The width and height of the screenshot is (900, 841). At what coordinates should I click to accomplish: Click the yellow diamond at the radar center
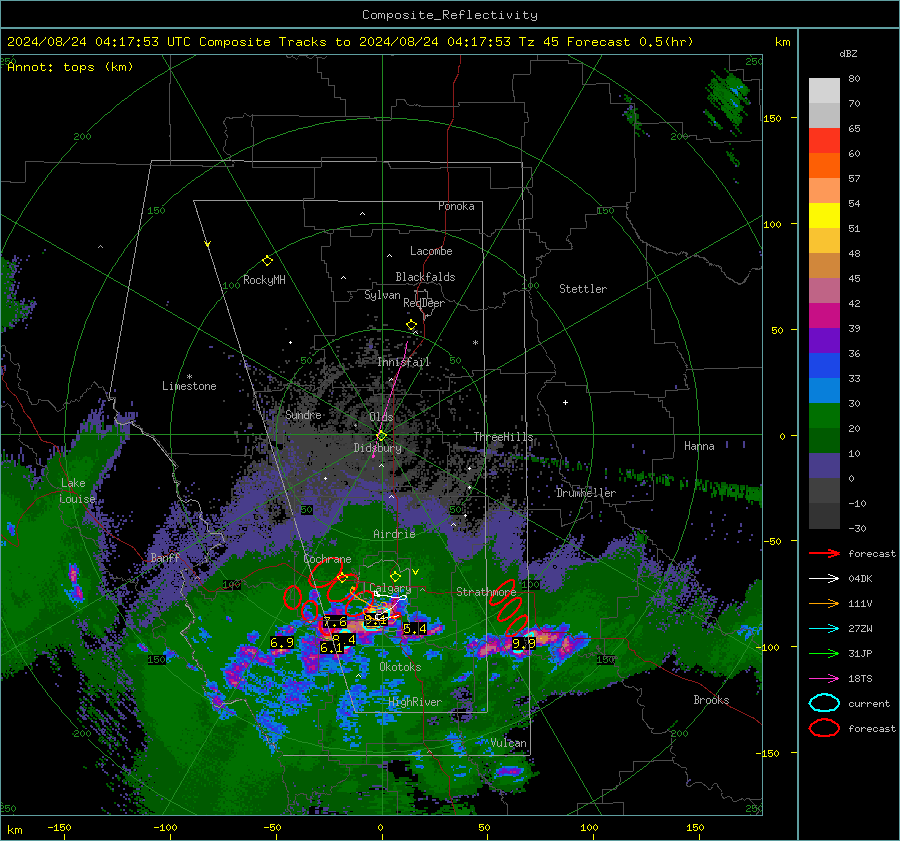tap(381, 436)
